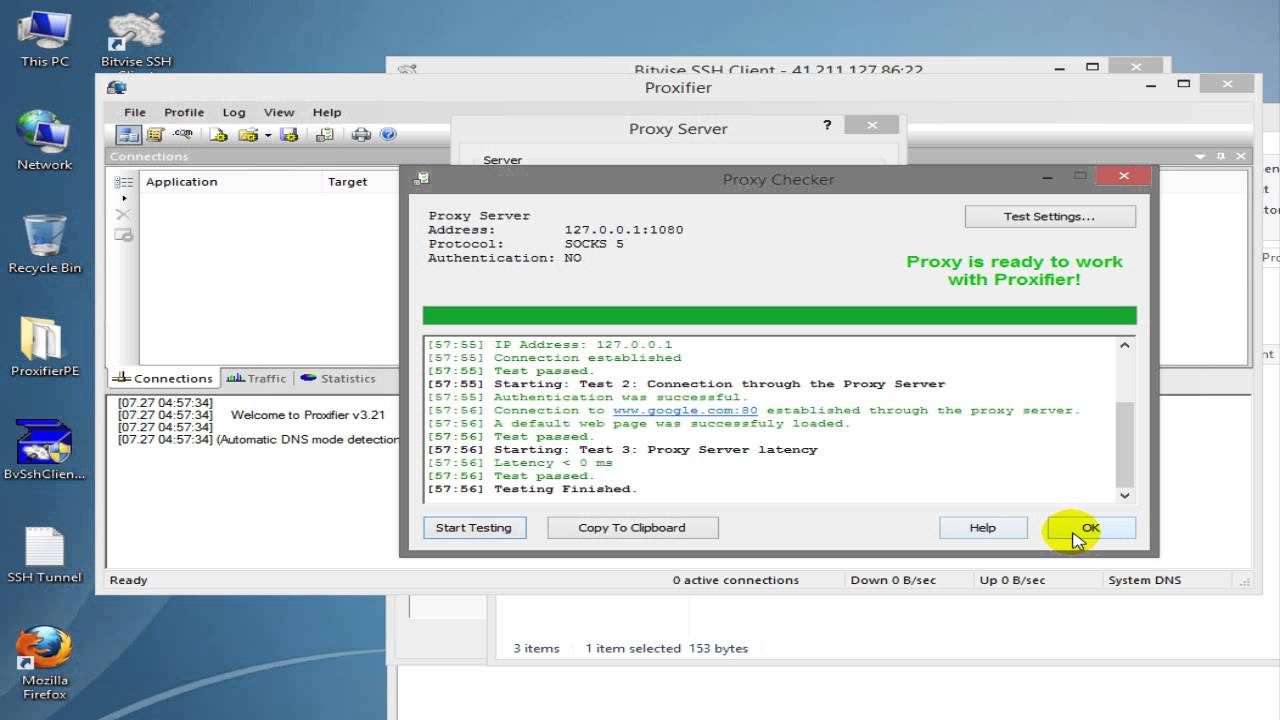Image resolution: width=1280 pixels, height=720 pixels.
Task: Click the 'System DNS' status bar entry
Action: point(1144,580)
